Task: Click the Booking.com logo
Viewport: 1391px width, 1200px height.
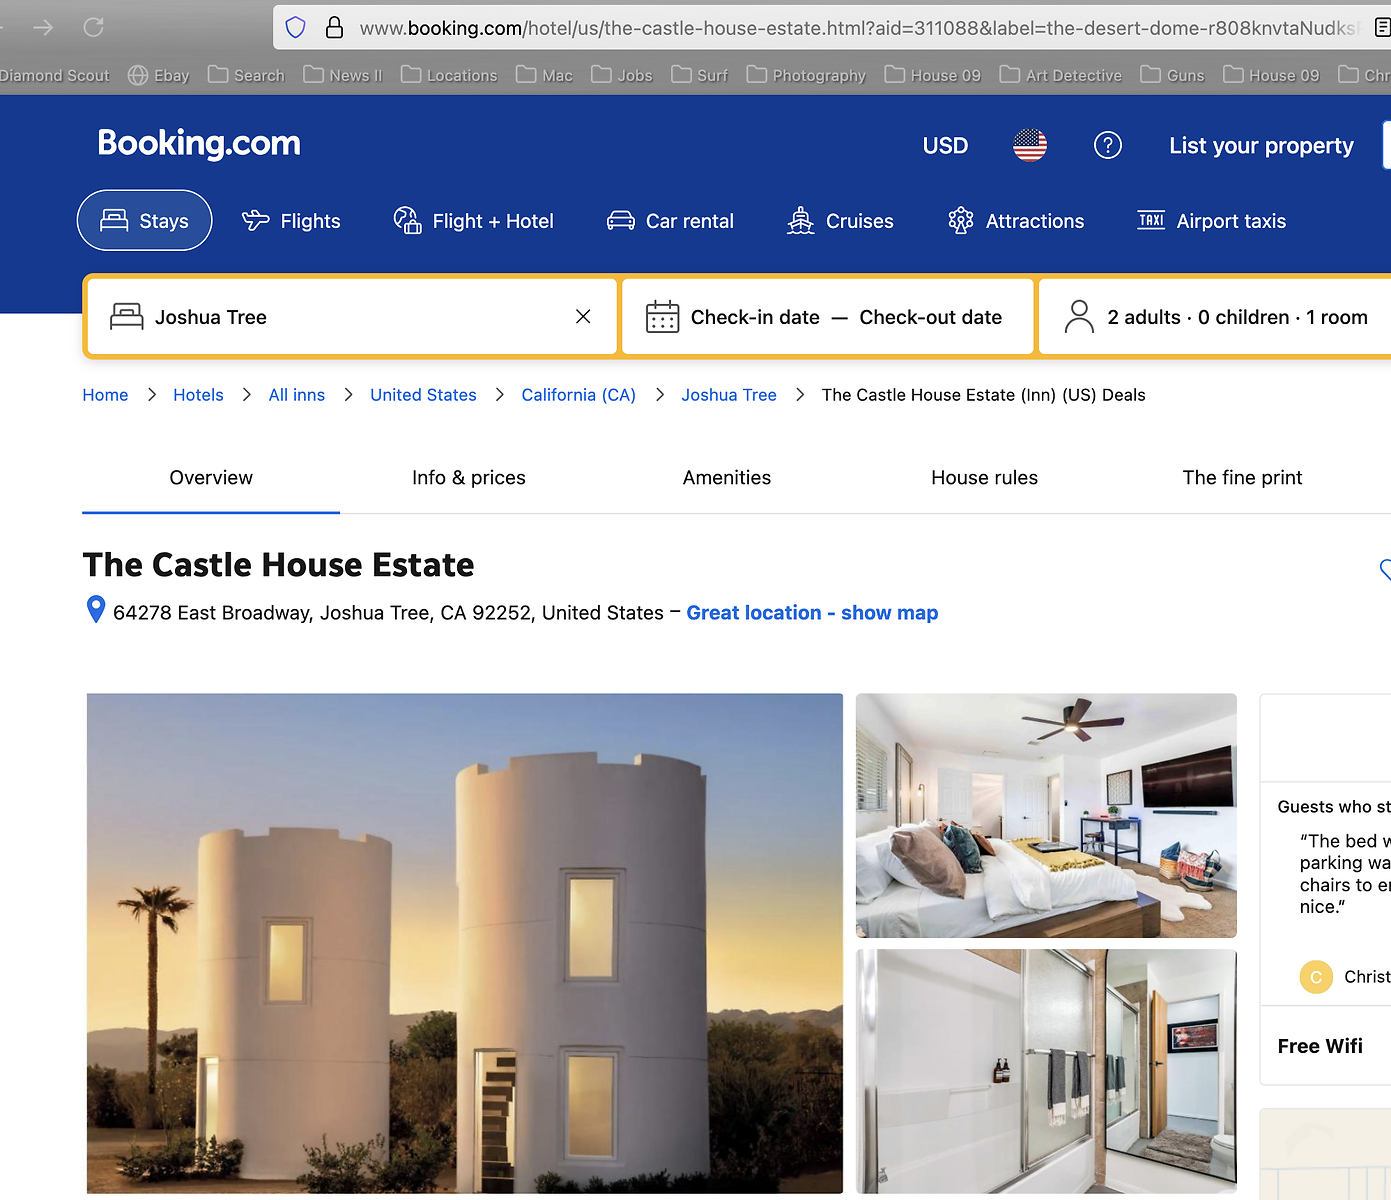Action: pos(199,144)
